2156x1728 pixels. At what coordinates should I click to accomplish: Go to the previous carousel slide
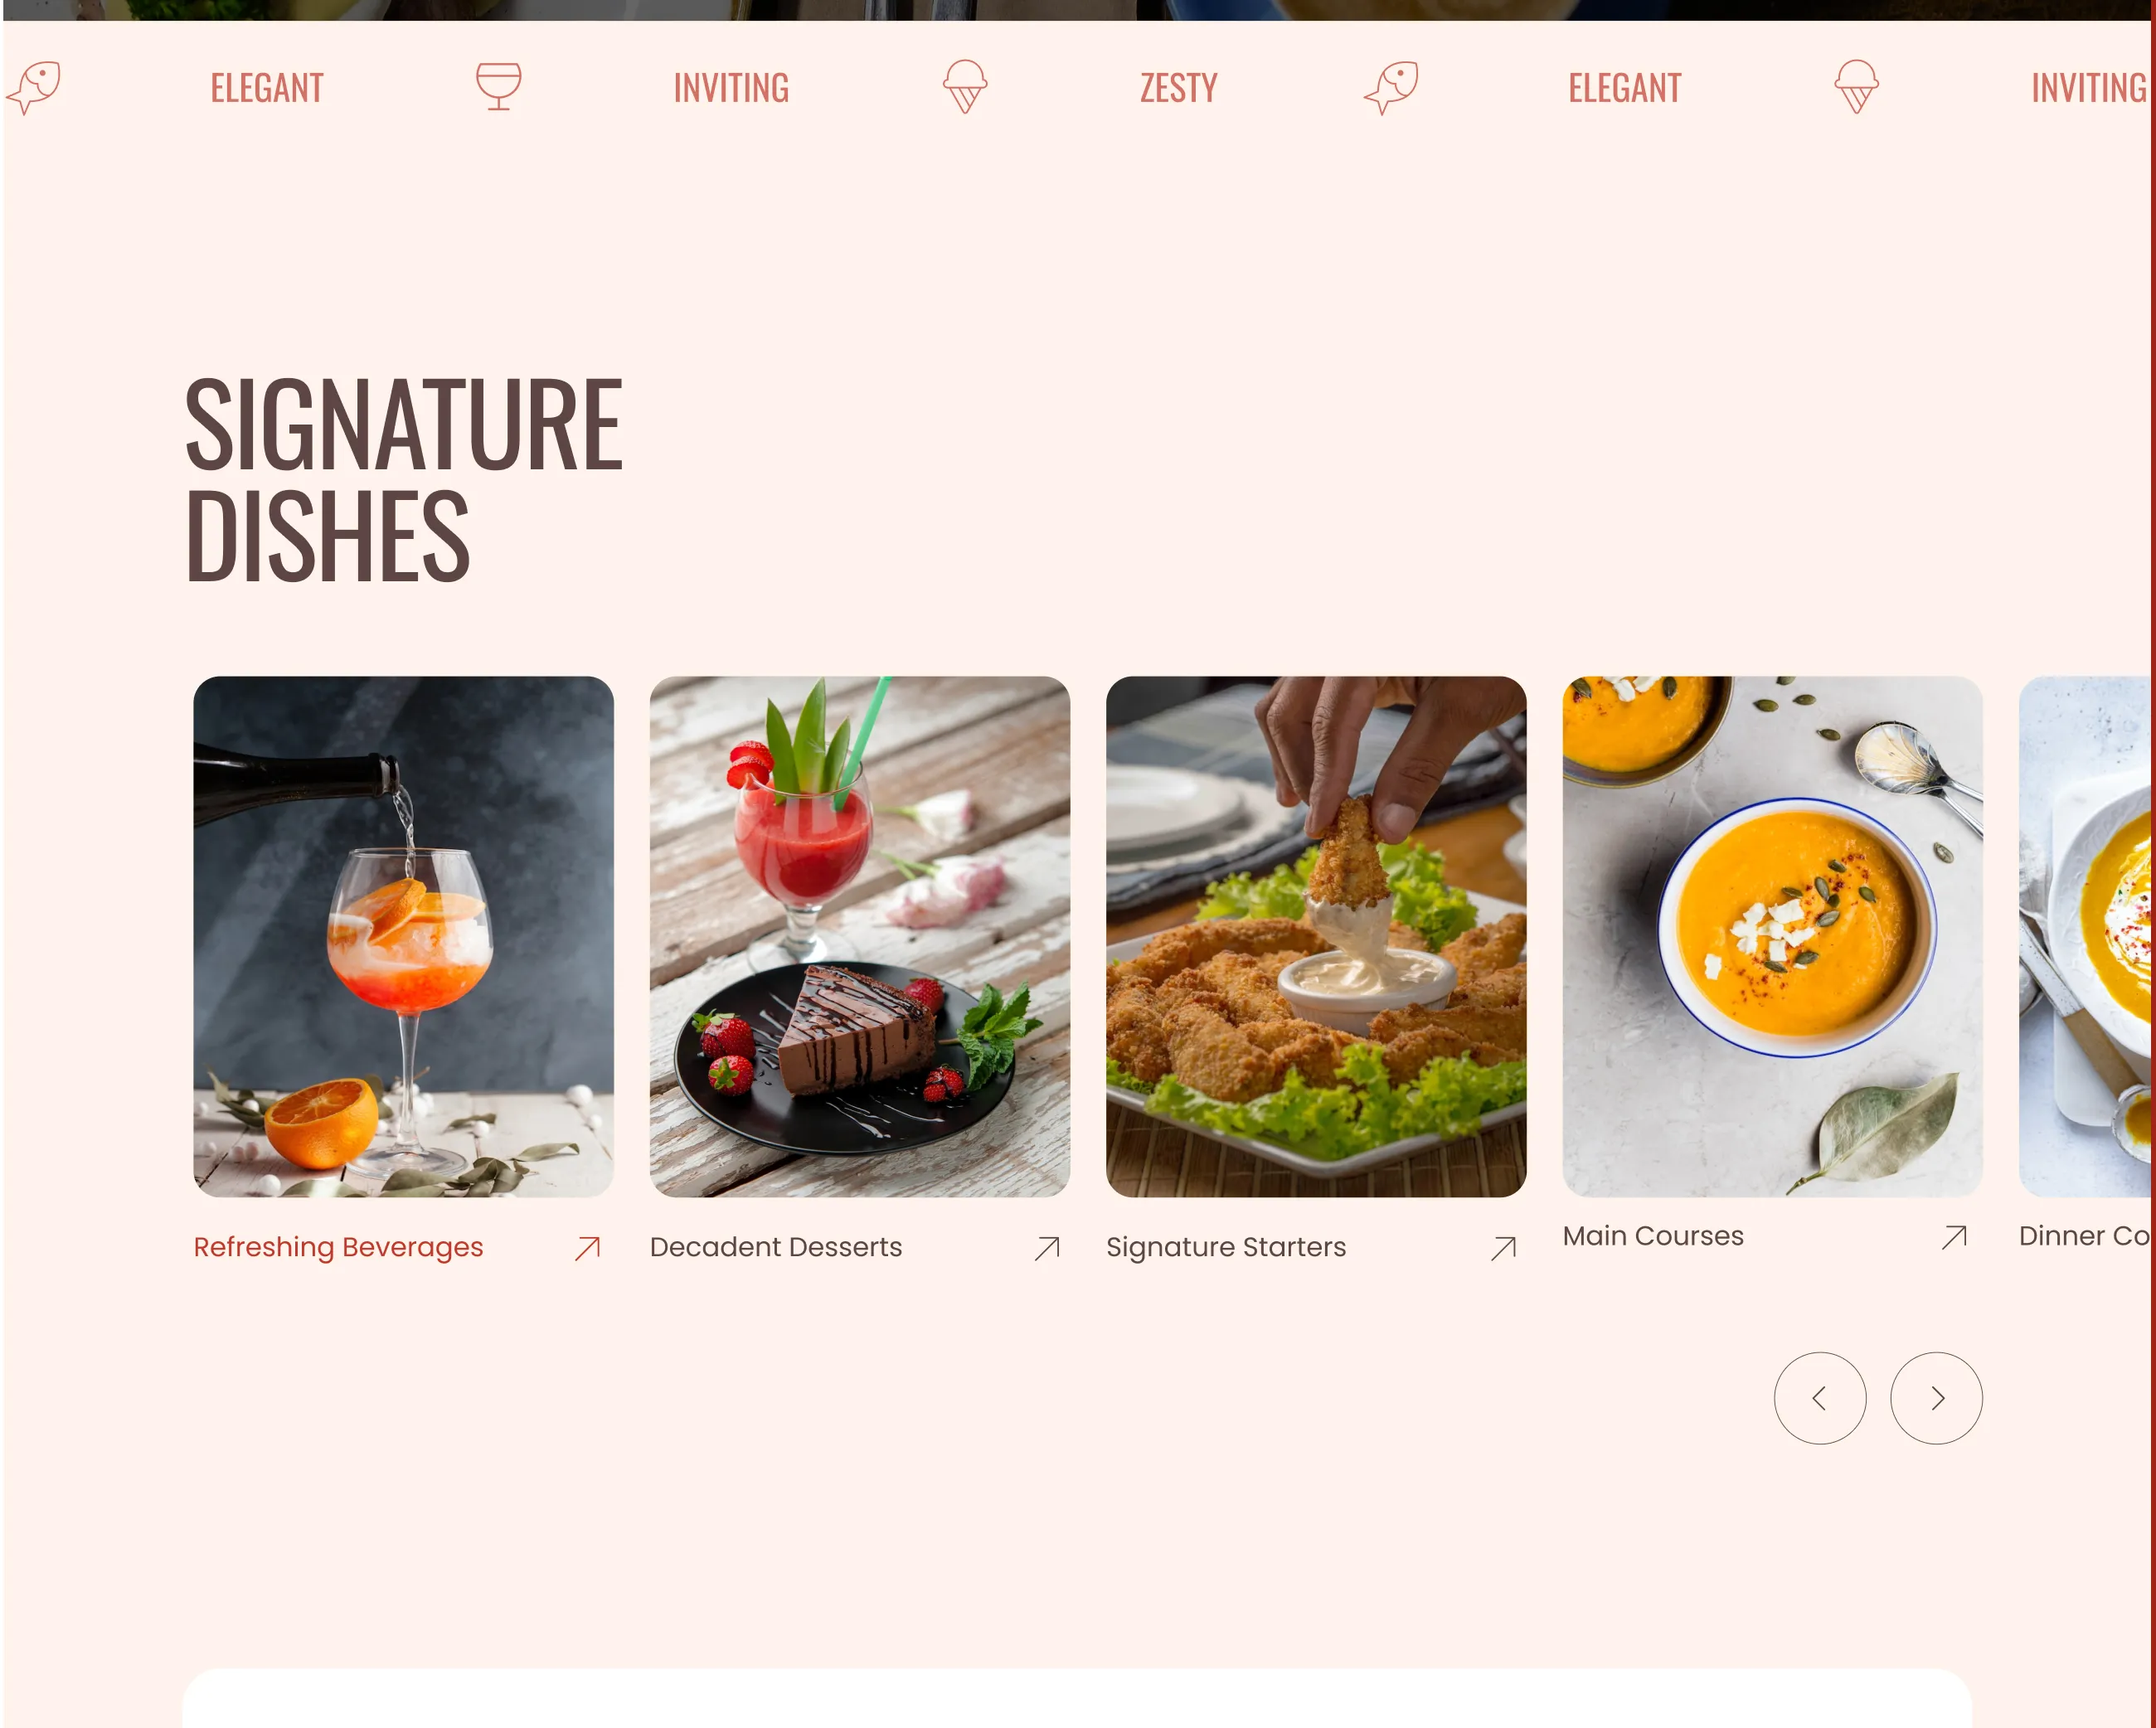click(x=1820, y=1398)
